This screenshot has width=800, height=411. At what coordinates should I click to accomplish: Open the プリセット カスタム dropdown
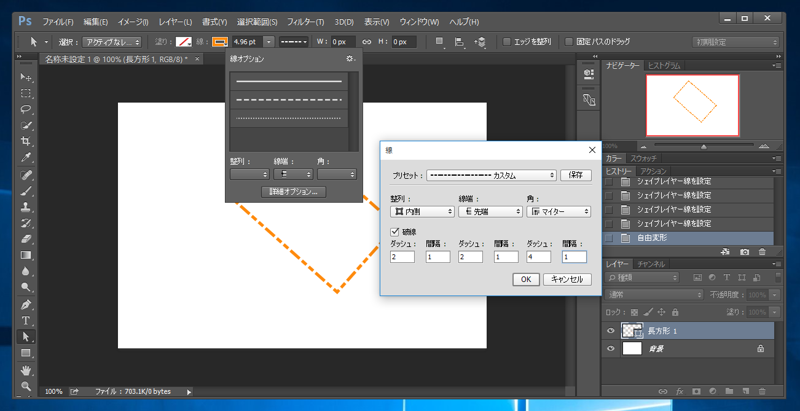pos(491,175)
